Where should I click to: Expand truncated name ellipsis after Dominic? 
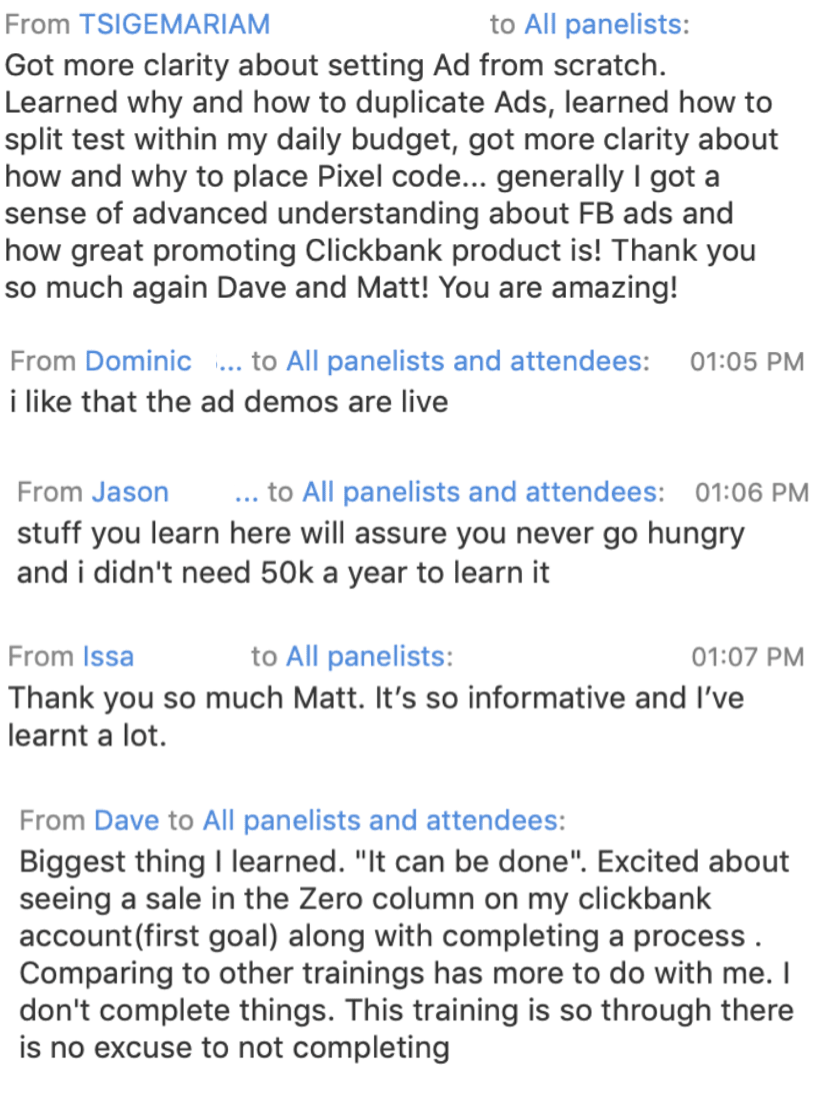pos(229,362)
